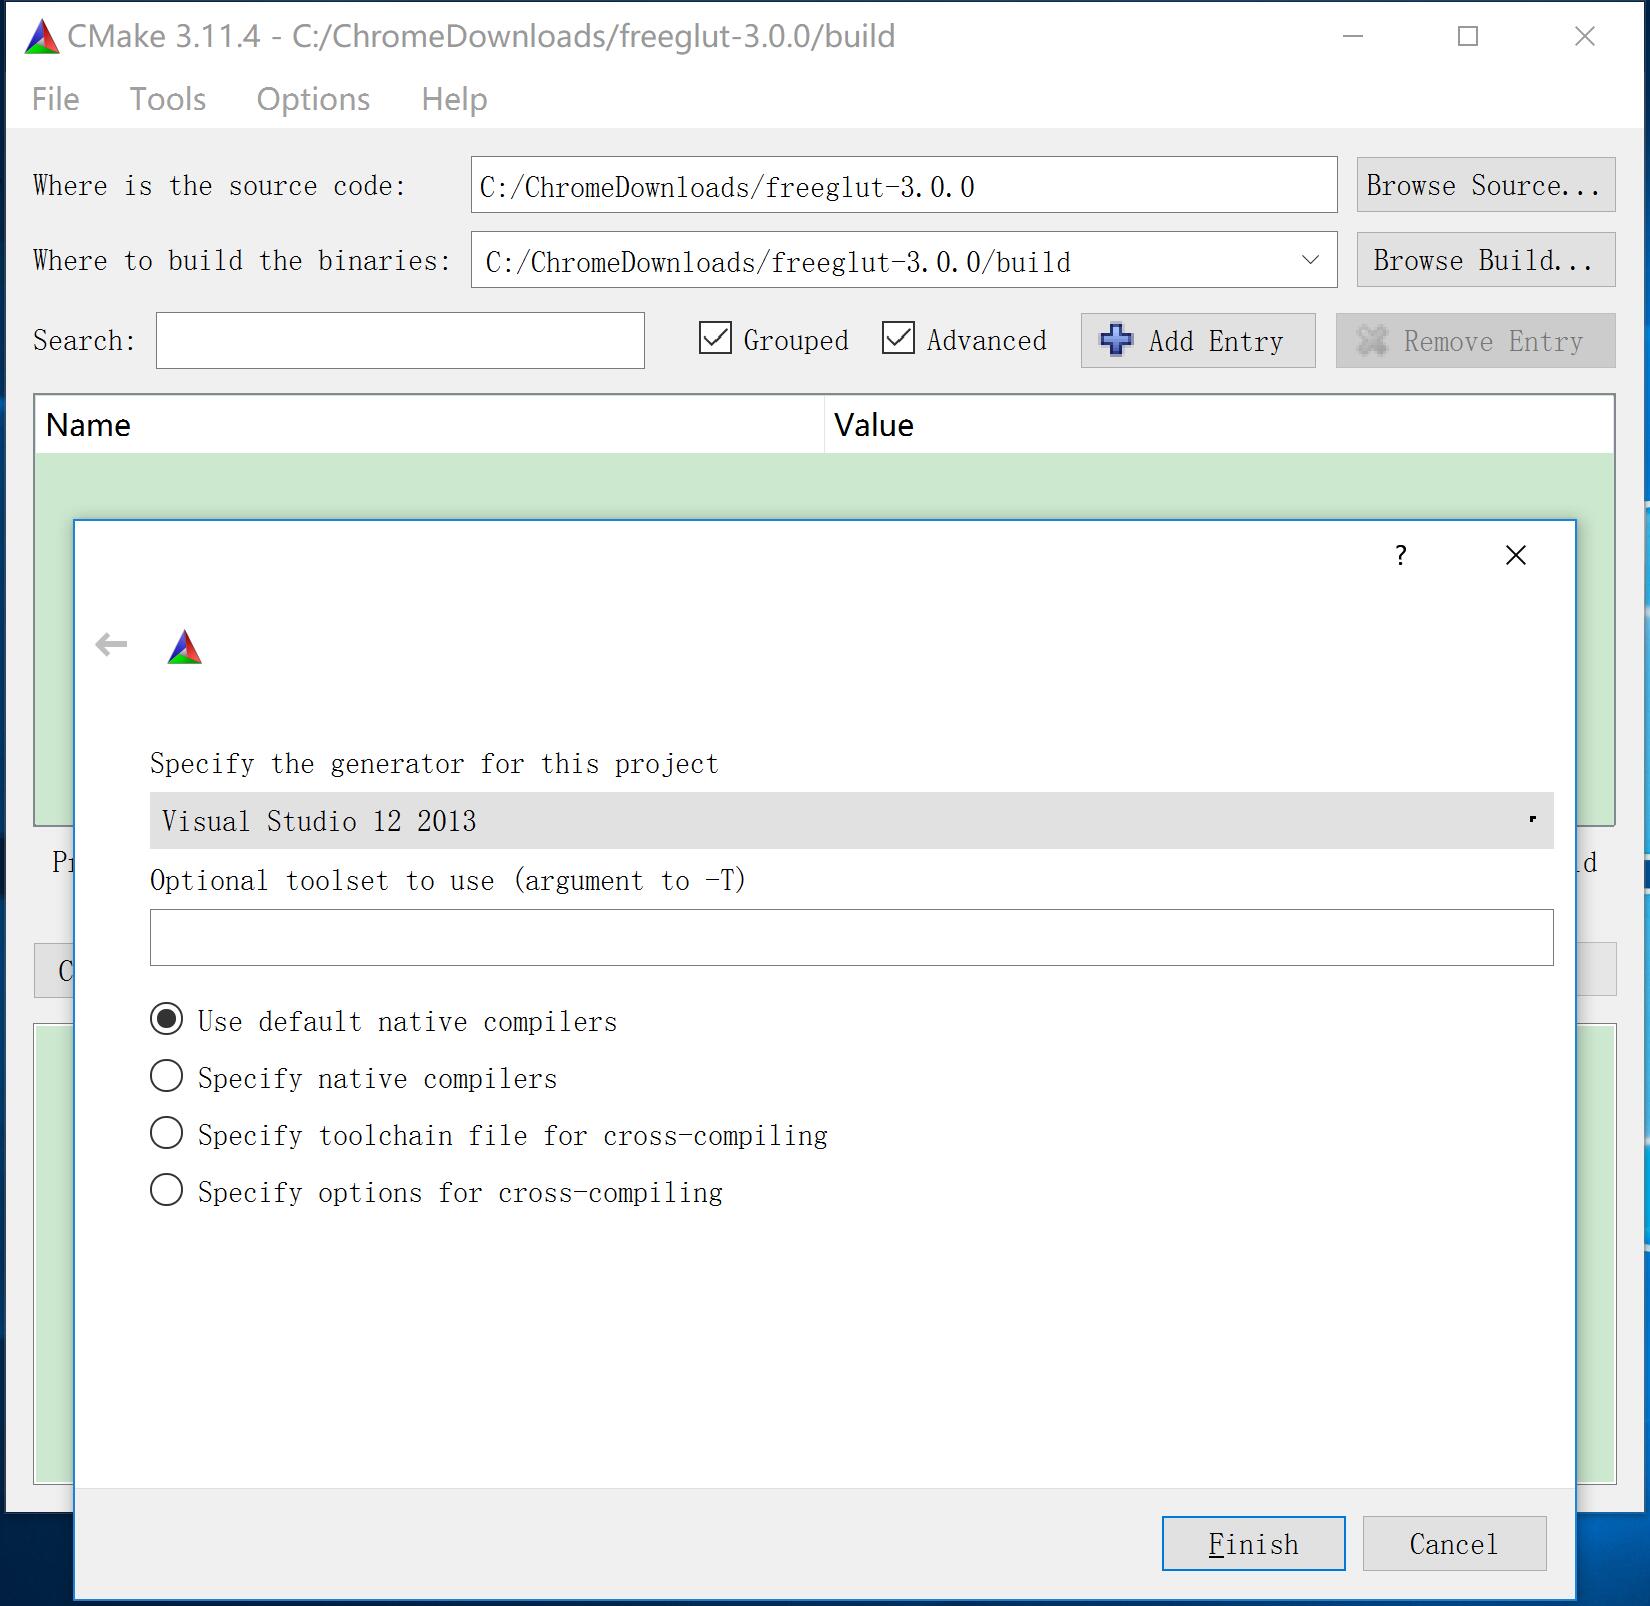Toggle the Advanced checkbox
Image resolution: width=1650 pixels, height=1606 pixels.
(898, 338)
